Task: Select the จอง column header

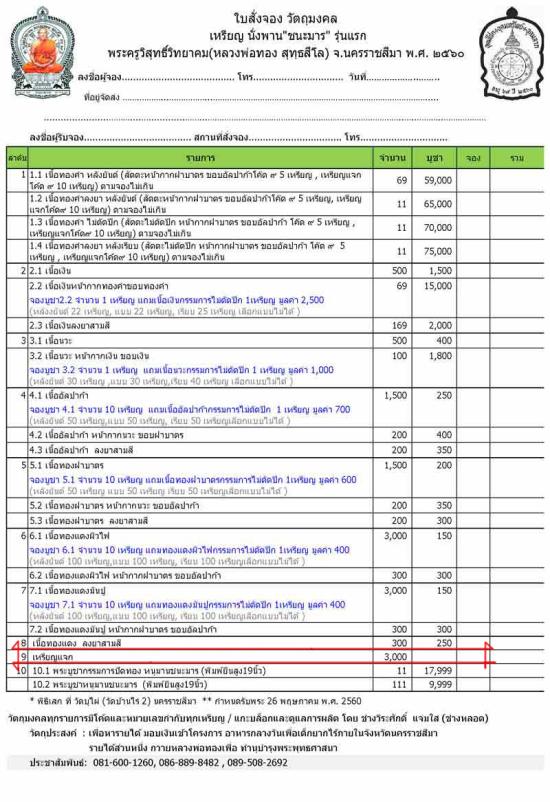Action: coord(473,158)
